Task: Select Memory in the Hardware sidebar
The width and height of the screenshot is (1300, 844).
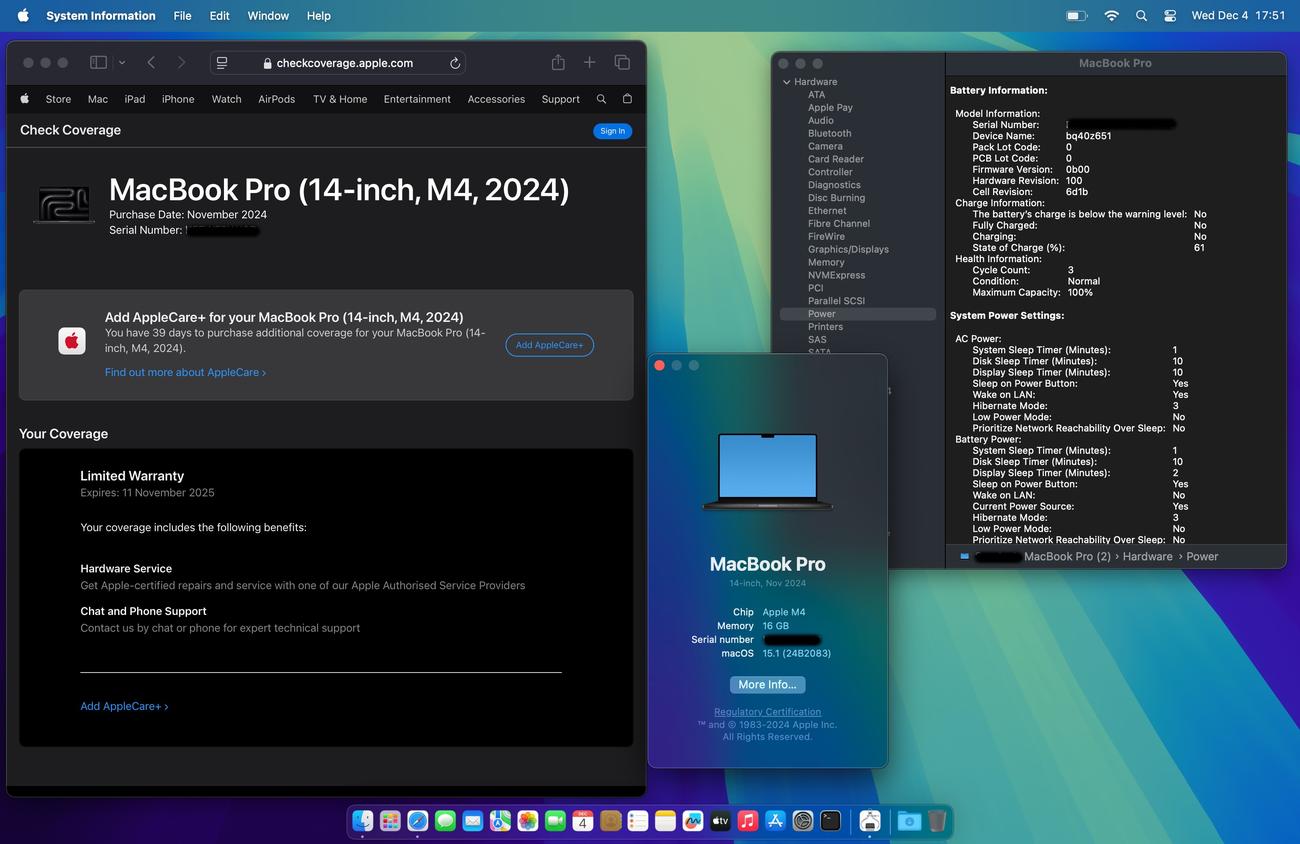Action: tap(826, 262)
